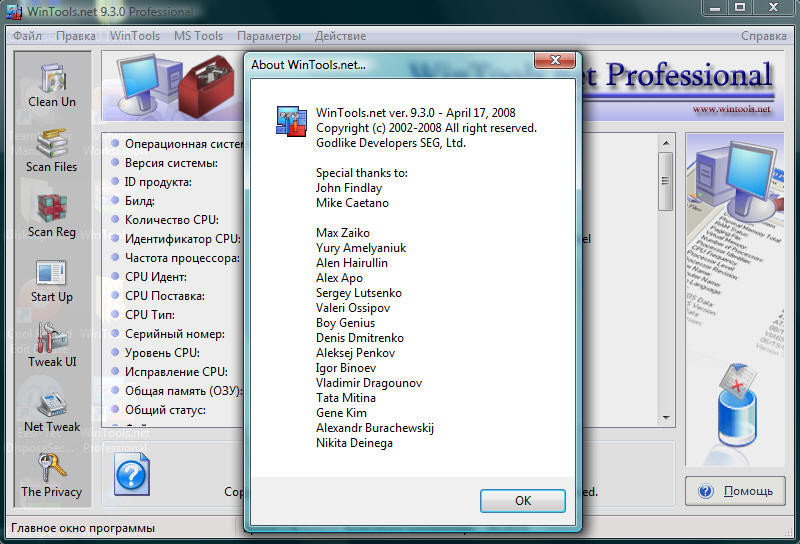
Task: Select the Версия системы row
Action: [x=164, y=163]
